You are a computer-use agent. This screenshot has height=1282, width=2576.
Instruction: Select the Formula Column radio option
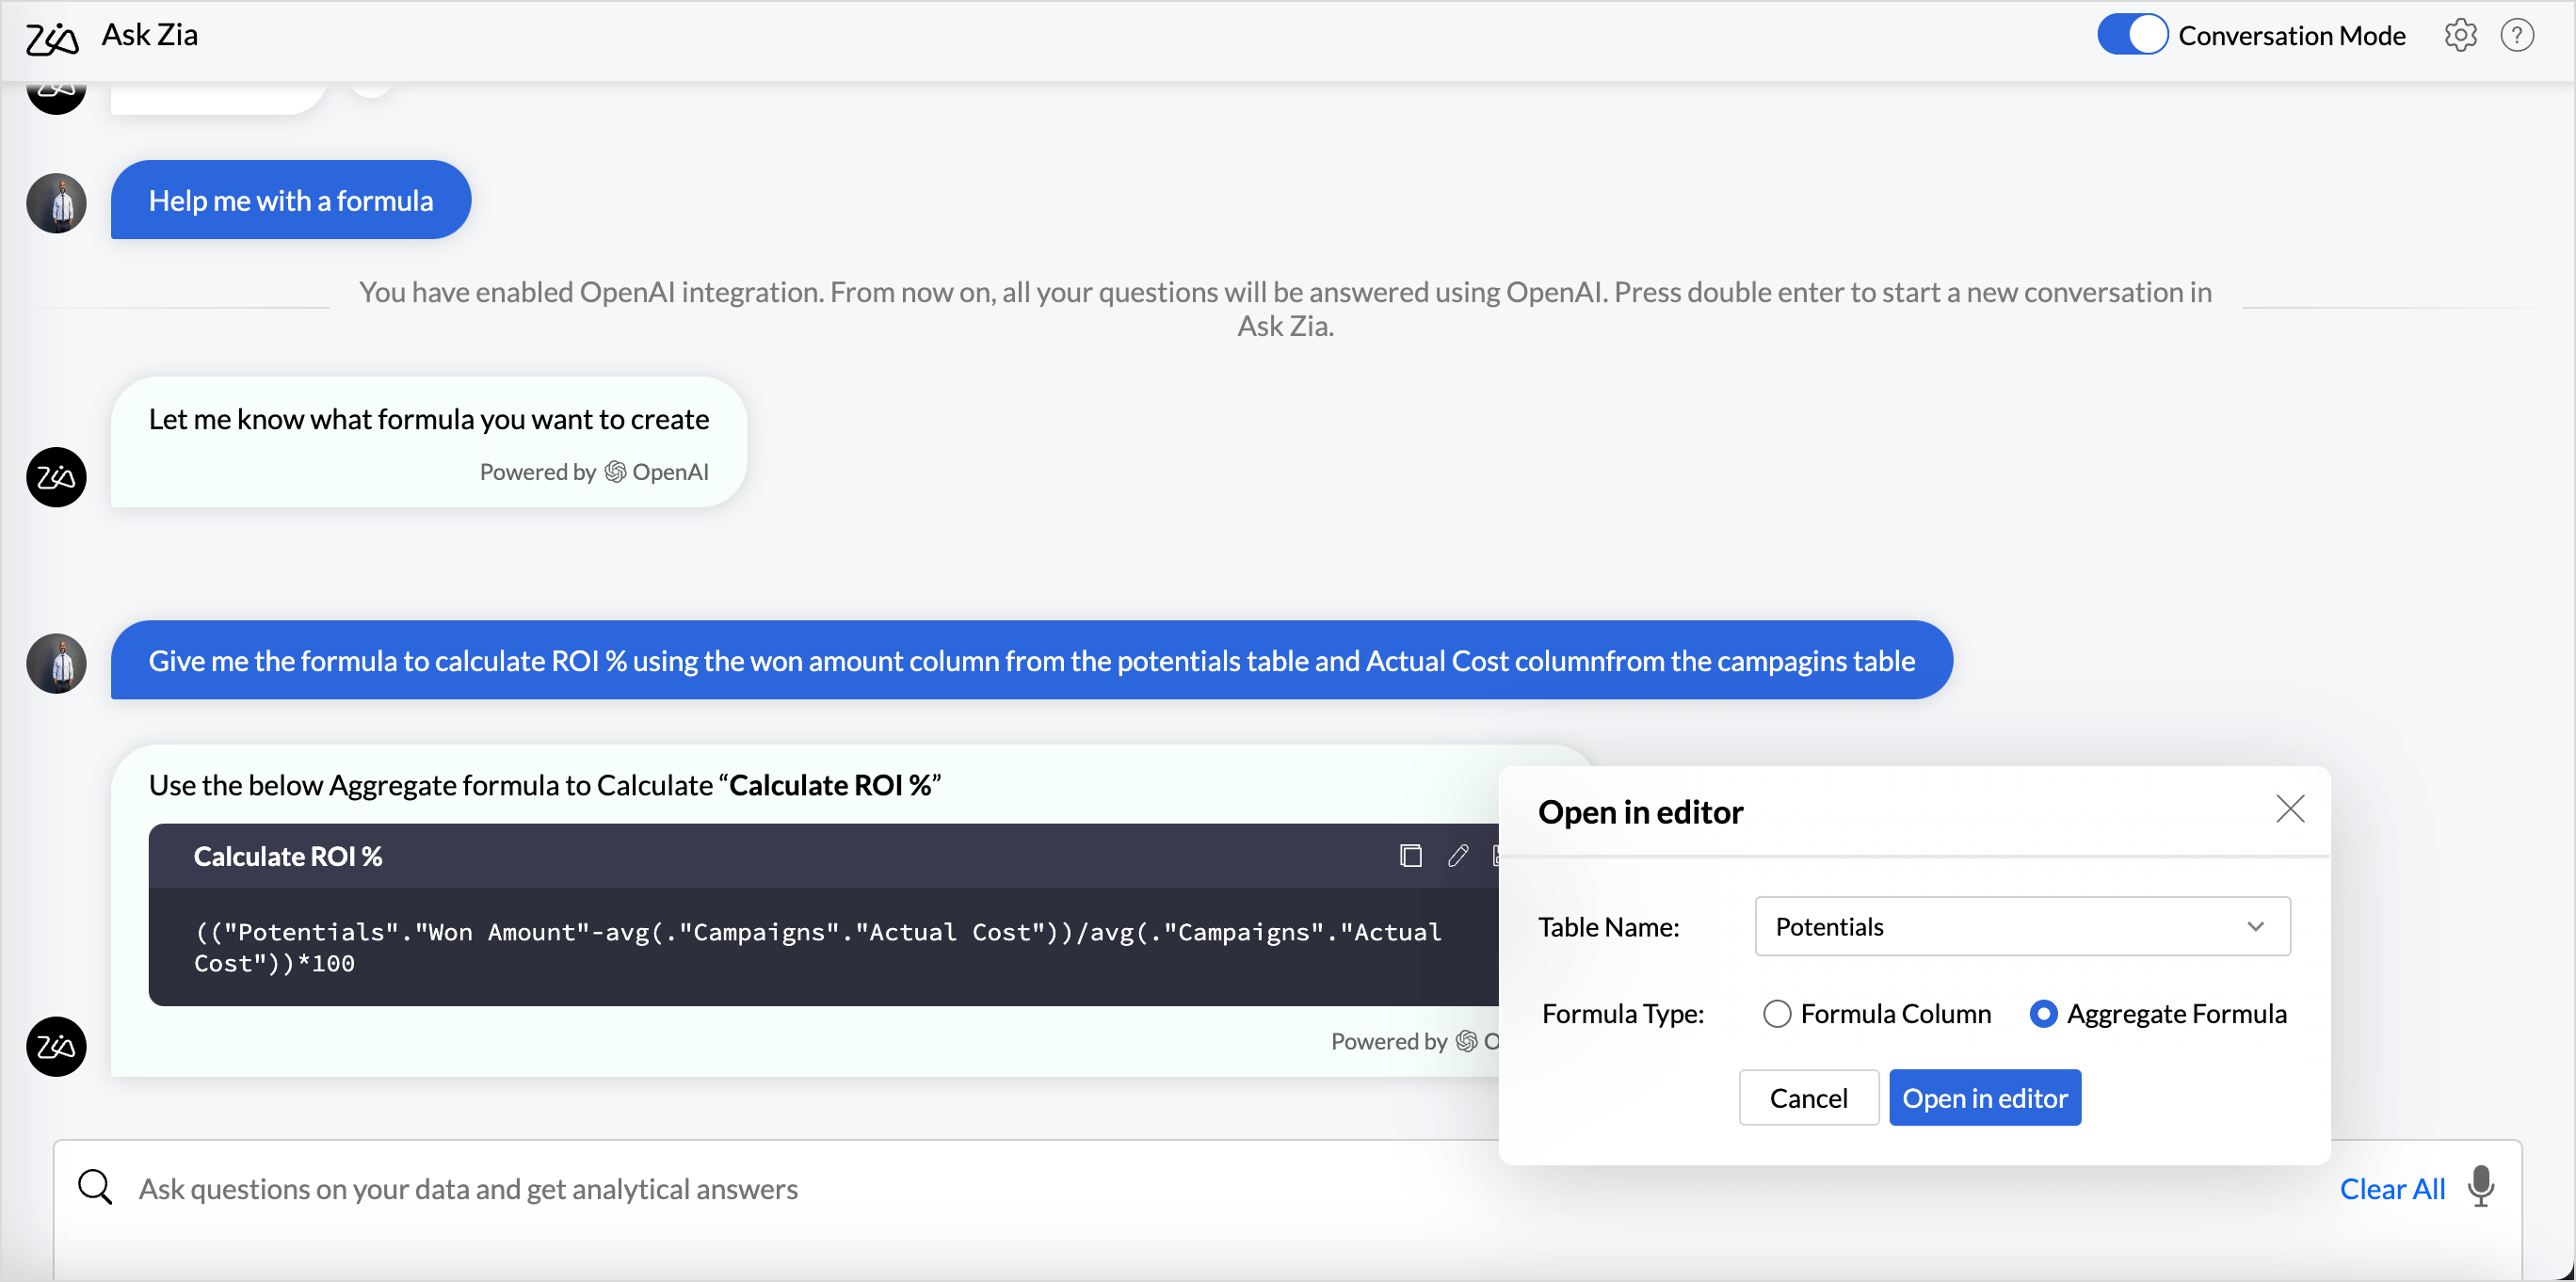pos(1777,1014)
